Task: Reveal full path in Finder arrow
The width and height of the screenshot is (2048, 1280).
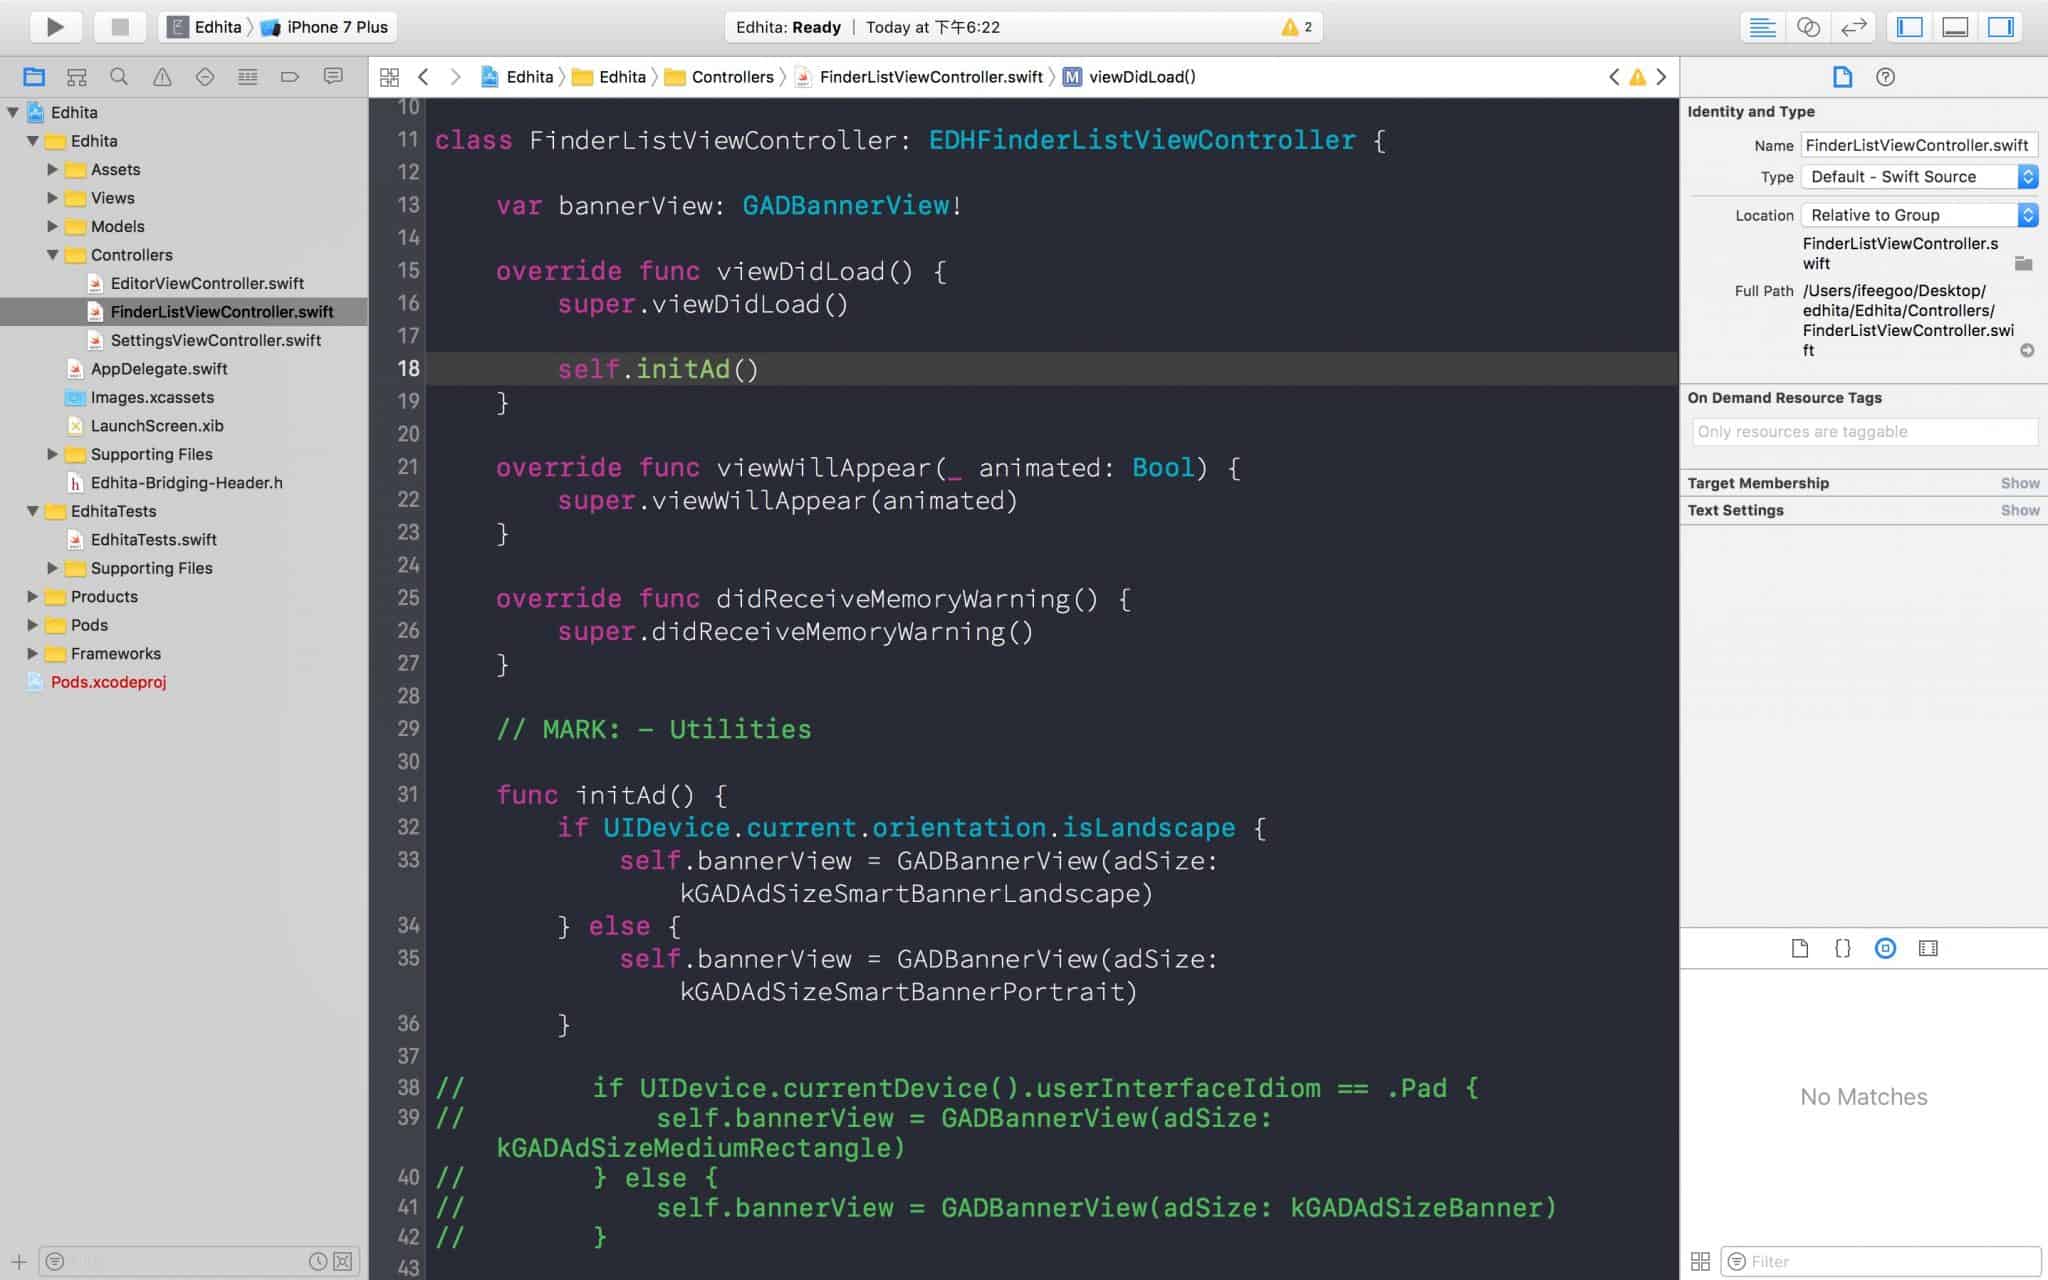Action: tap(2027, 350)
